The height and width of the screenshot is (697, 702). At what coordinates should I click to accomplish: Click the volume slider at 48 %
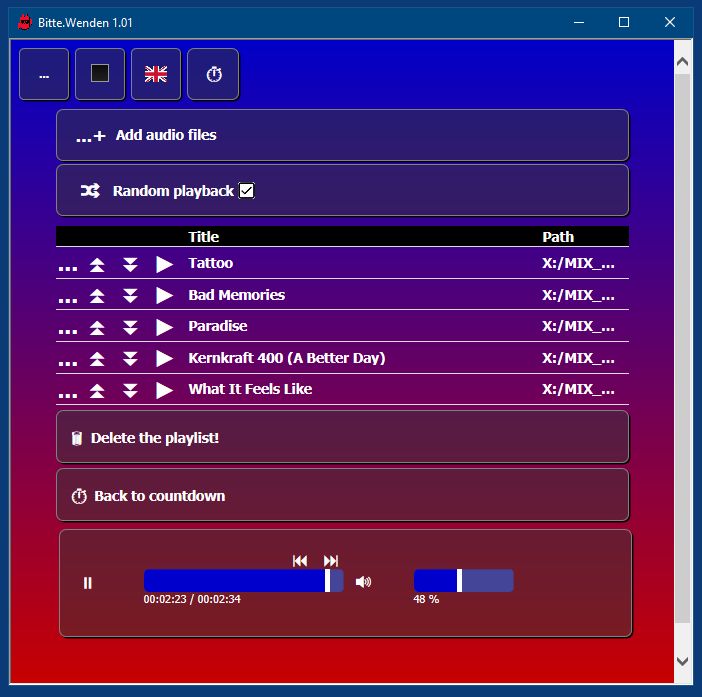(x=463, y=581)
